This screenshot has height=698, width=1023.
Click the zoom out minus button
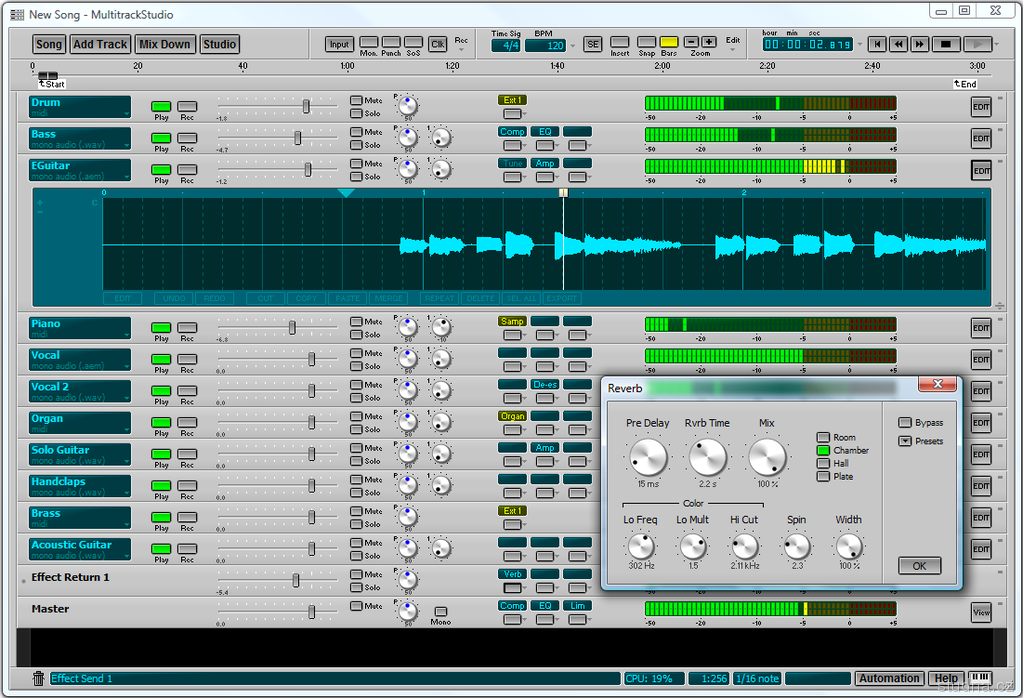coord(692,42)
